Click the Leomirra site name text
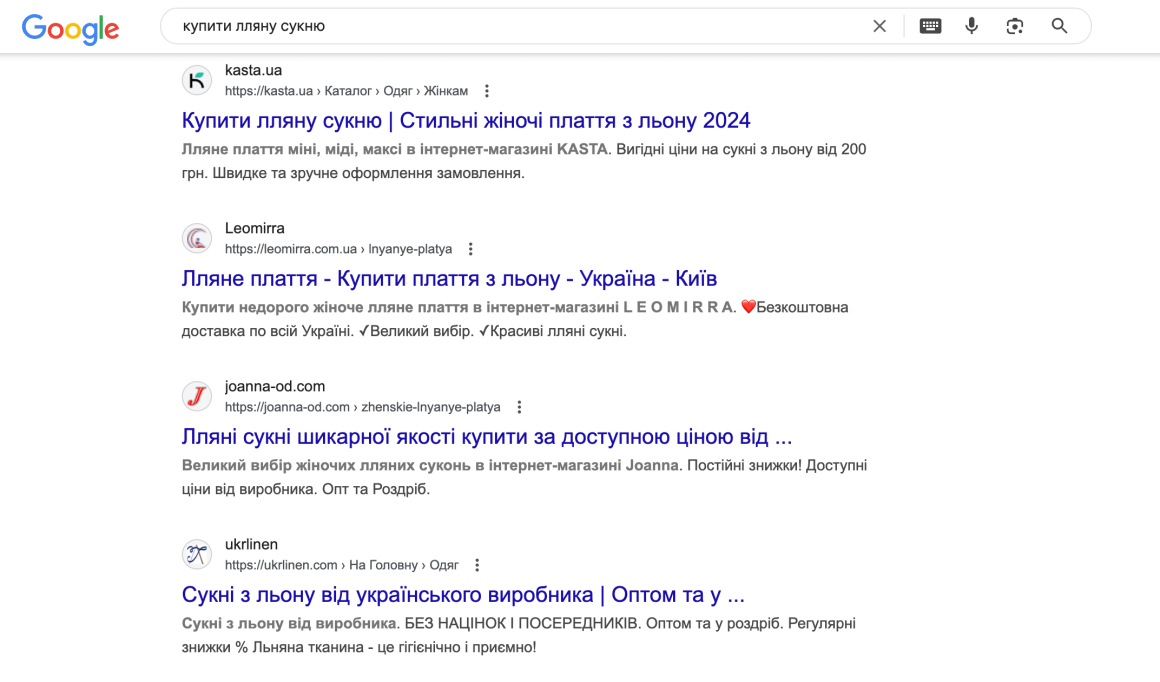This screenshot has width=1160, height=682. [254, 229]
